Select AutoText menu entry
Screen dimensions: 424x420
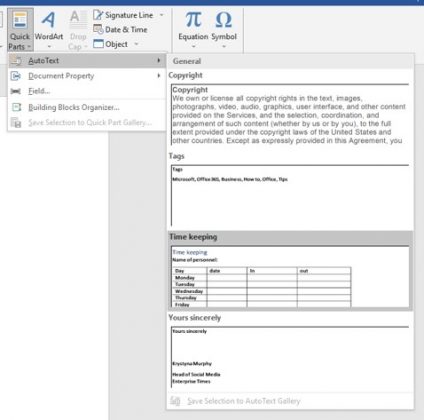(x=87, y=61)
